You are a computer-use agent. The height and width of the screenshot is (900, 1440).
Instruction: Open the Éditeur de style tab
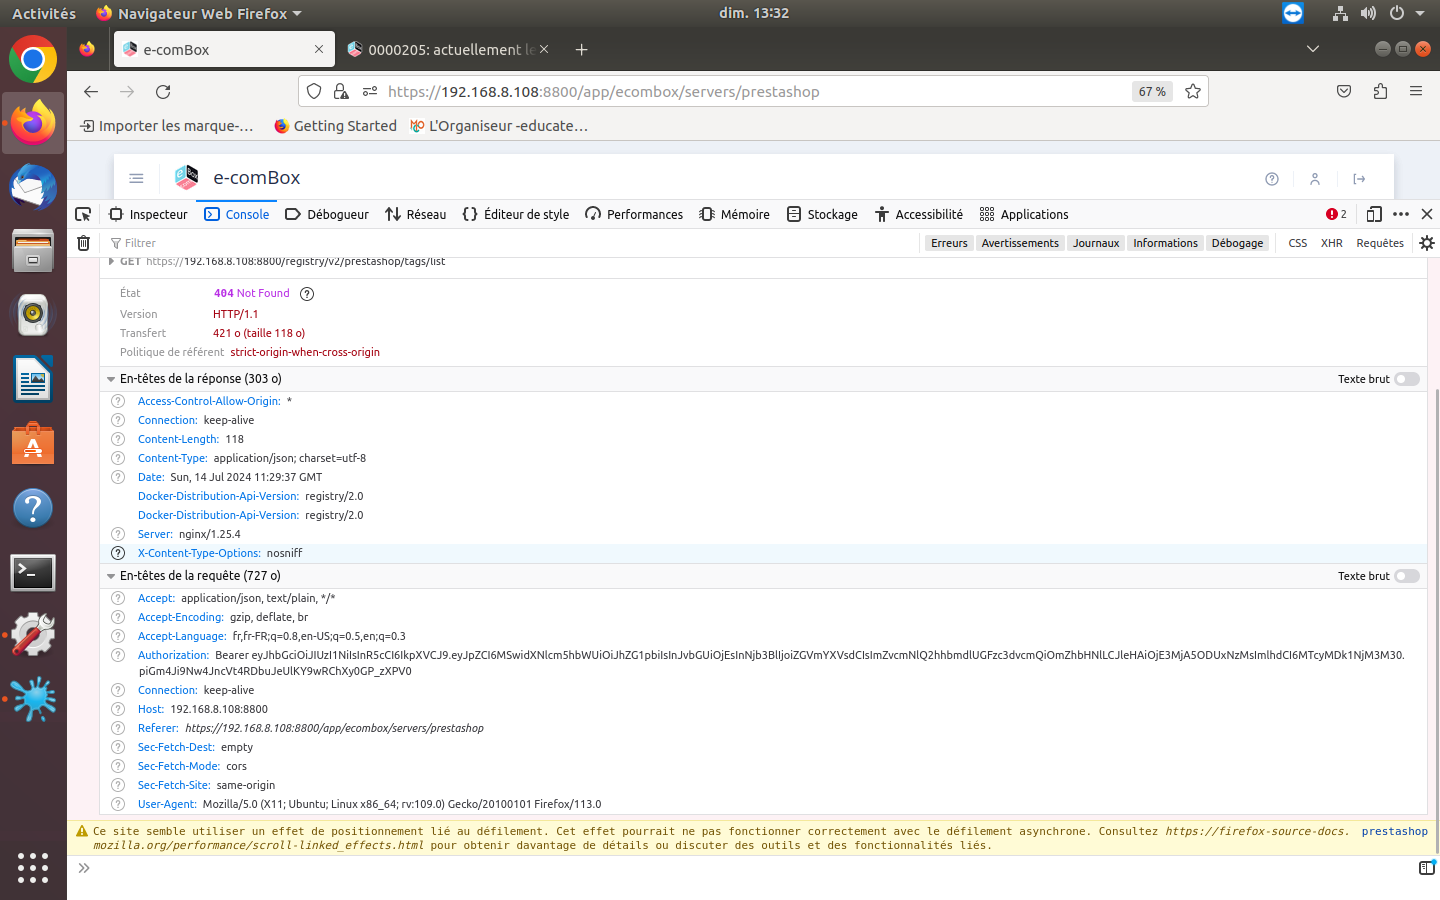point(516,214)
